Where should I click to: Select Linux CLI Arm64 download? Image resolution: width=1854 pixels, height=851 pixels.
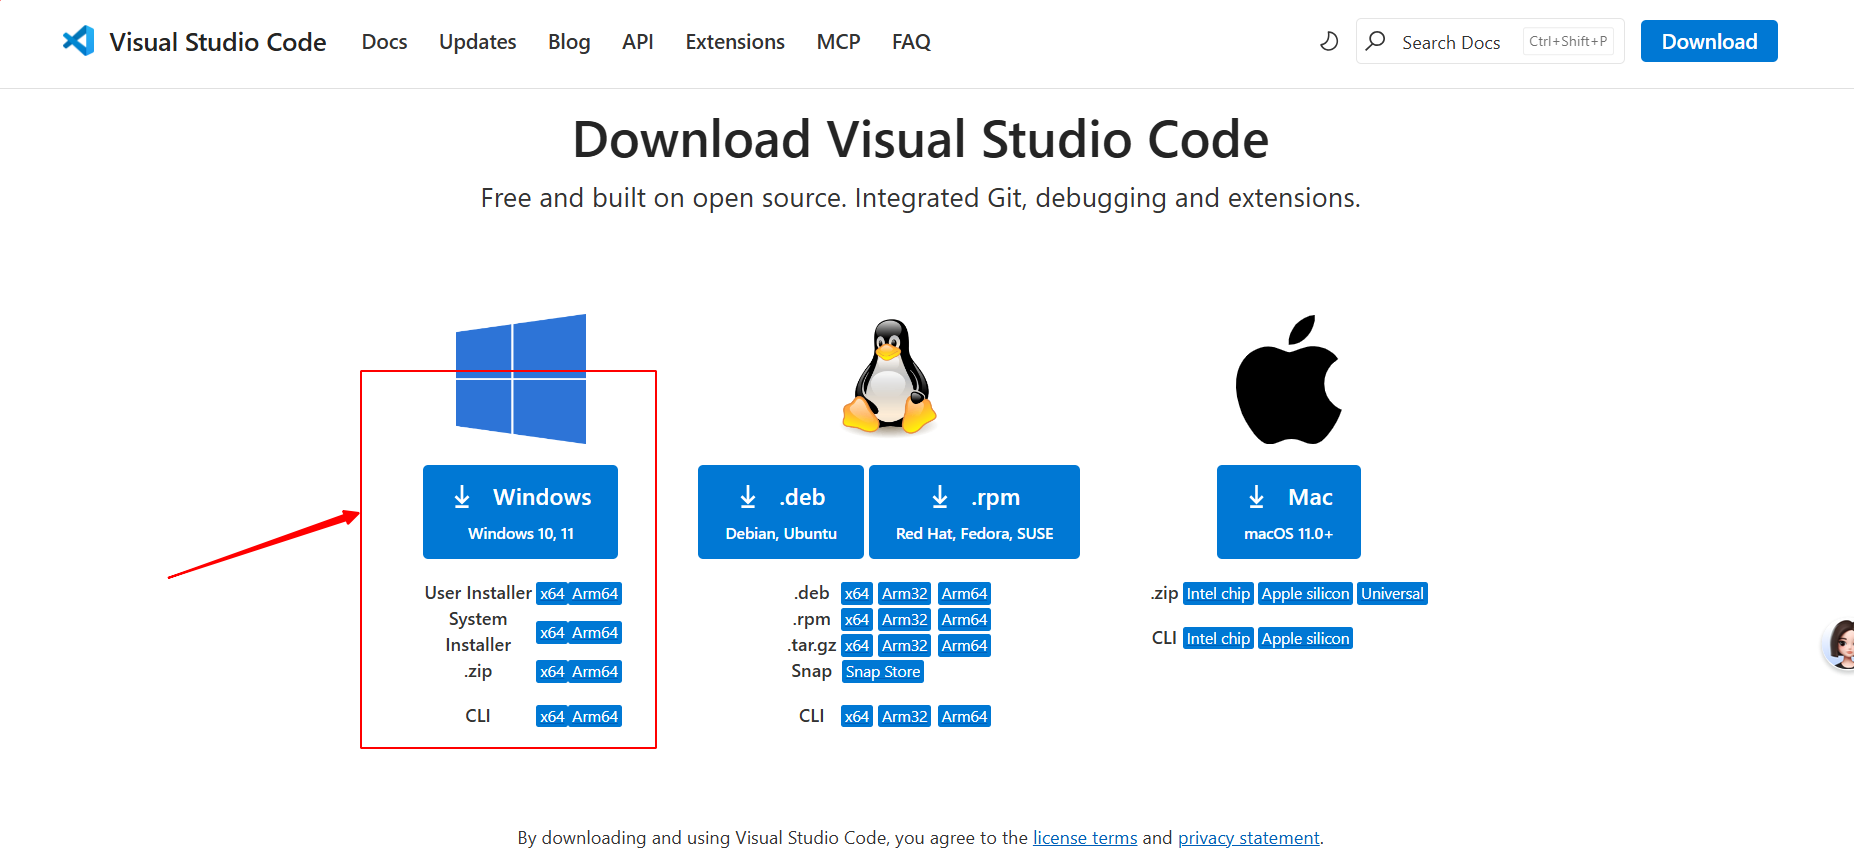[x=965, y=717]
